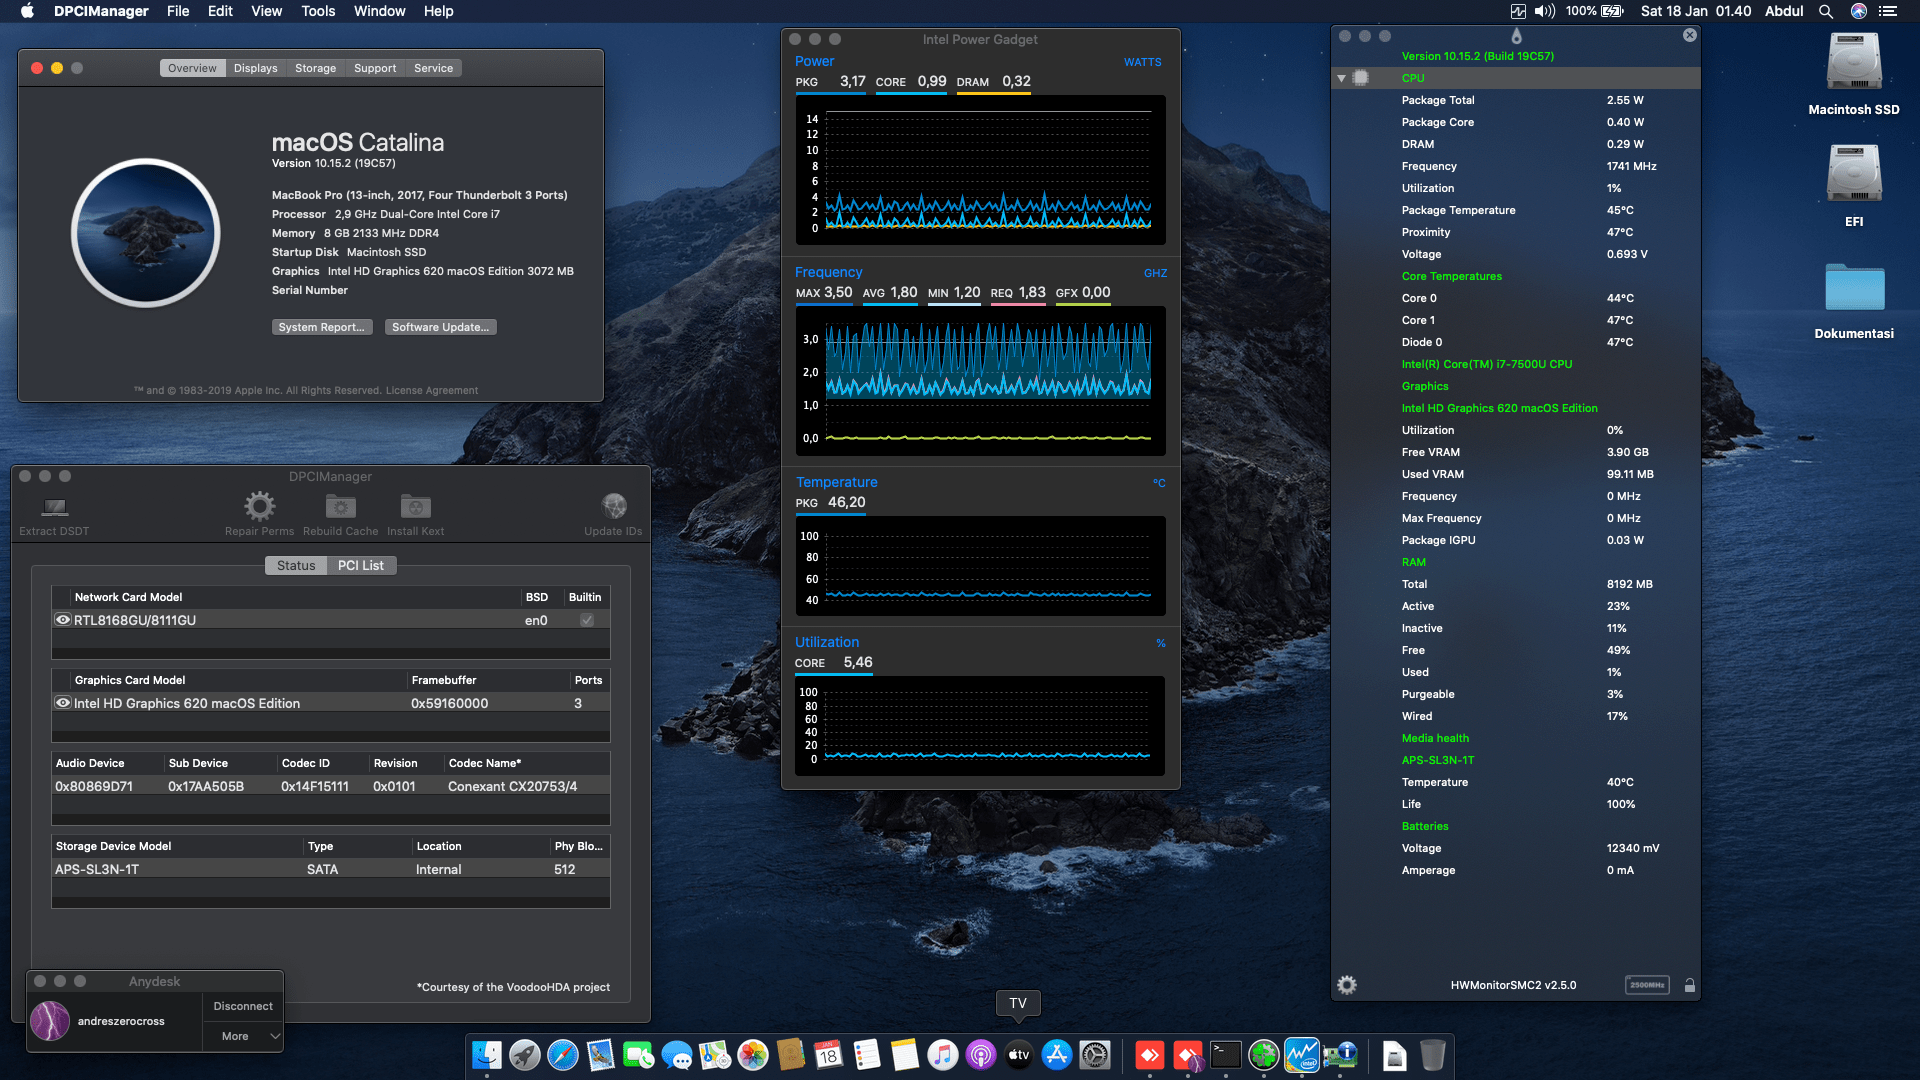This screenshot has height=1080, width=1920.
Task: Open Launchpad from the Dock
Action: [x=525, y=1055]
